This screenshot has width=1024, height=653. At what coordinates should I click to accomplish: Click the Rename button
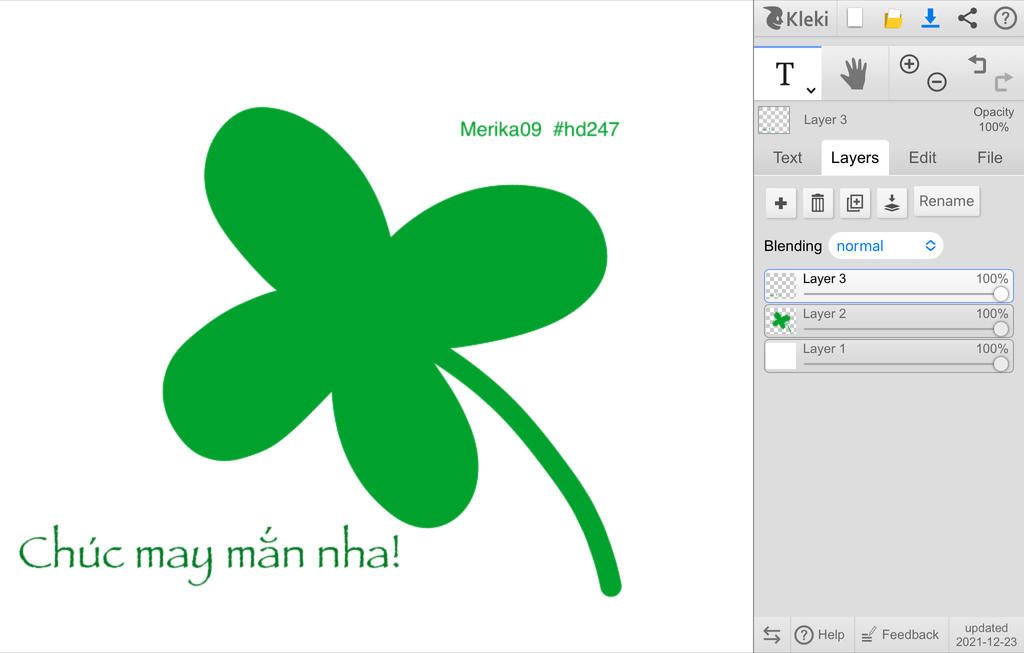[946, 201]
